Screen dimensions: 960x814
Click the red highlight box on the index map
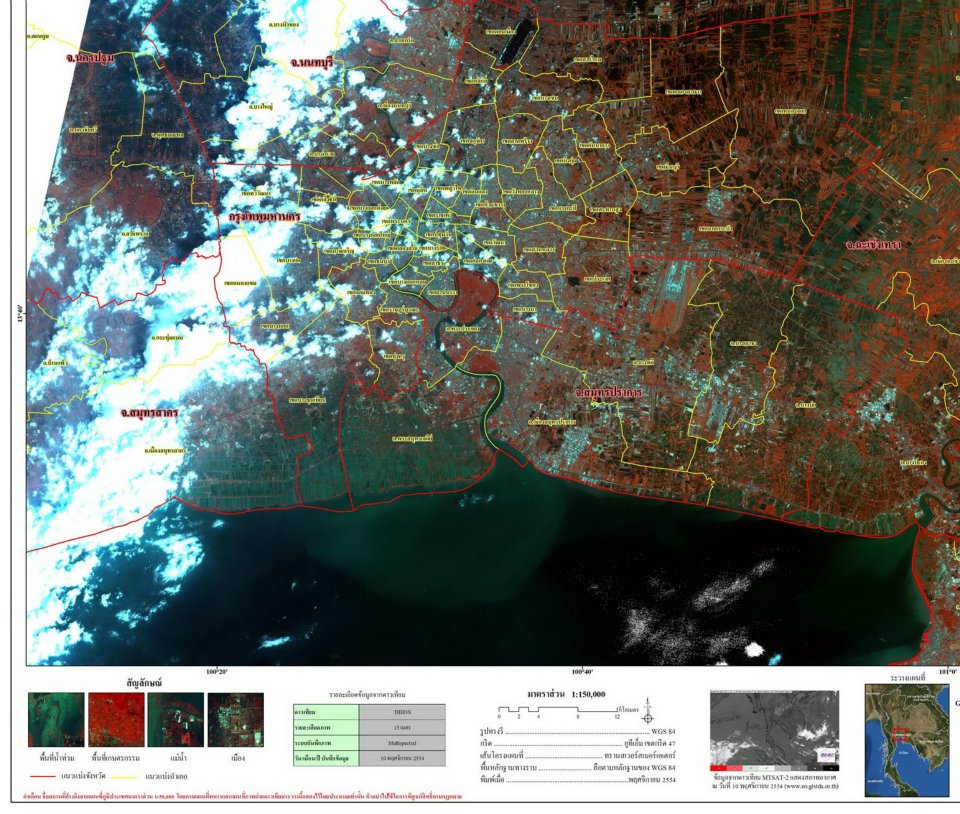click(x=900, y=734)
